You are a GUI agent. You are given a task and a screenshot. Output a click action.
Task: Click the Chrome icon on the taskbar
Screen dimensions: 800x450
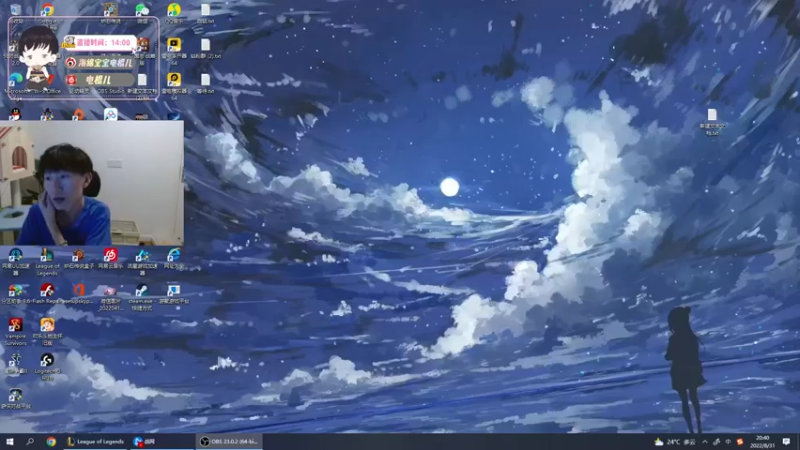tap(51, 441)
